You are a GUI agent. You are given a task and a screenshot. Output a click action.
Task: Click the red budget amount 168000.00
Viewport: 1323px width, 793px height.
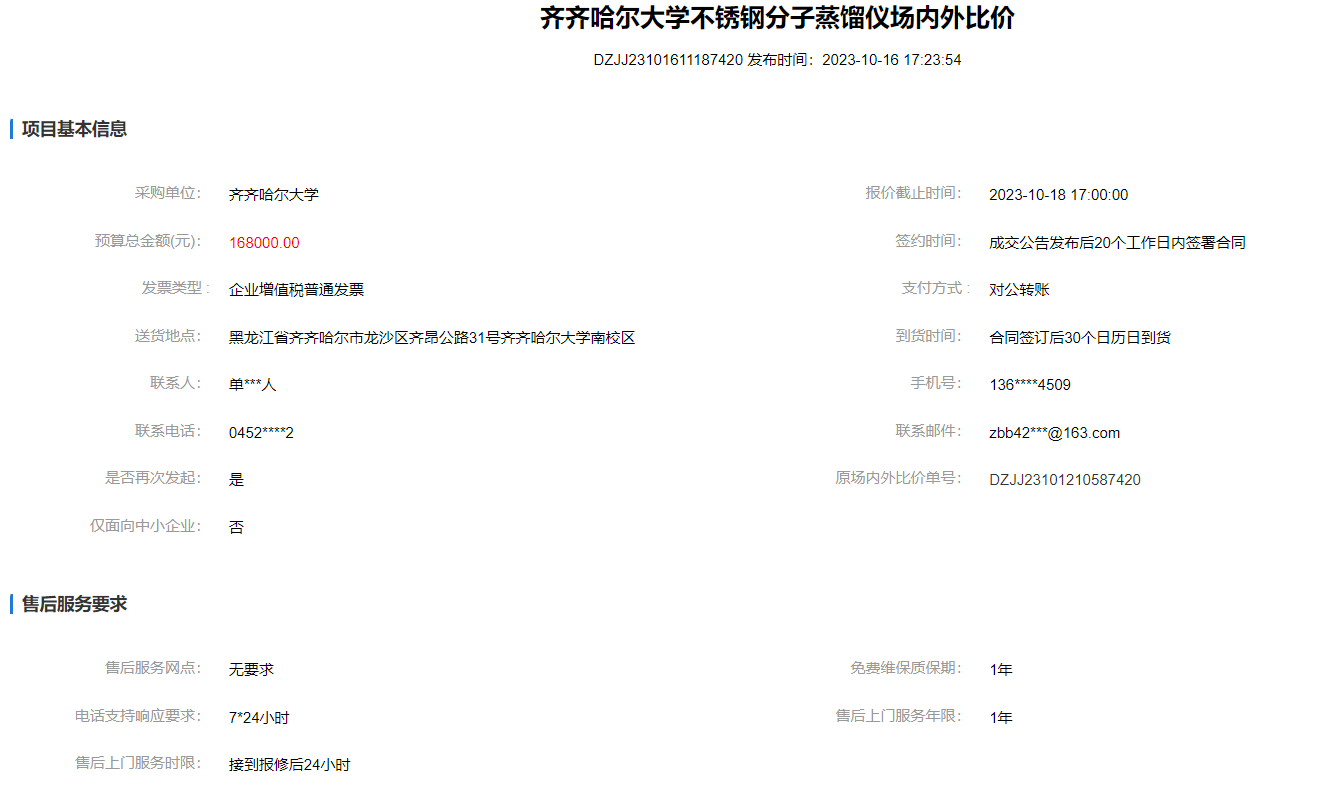[264, 243]
